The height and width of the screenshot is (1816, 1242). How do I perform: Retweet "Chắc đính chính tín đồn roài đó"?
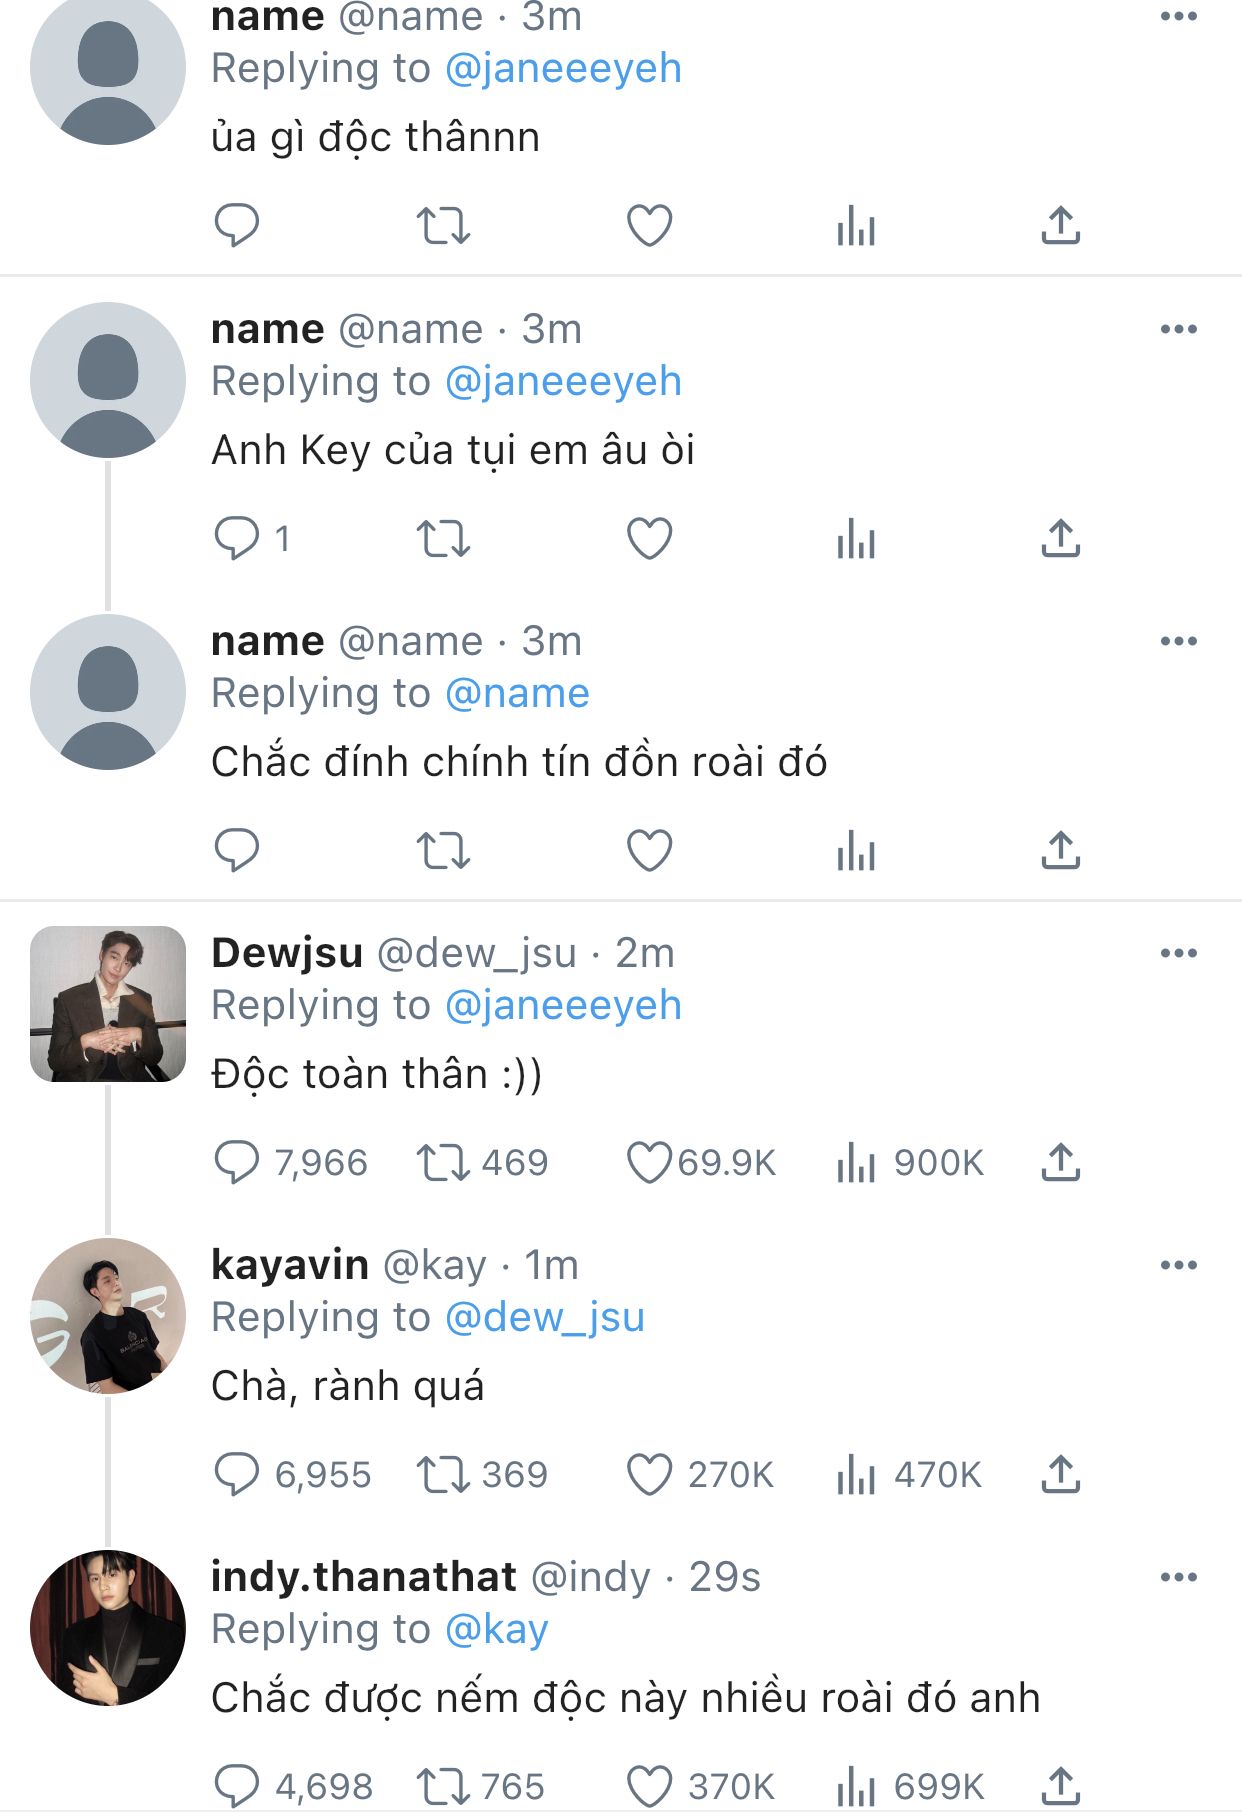click(443, 850)
